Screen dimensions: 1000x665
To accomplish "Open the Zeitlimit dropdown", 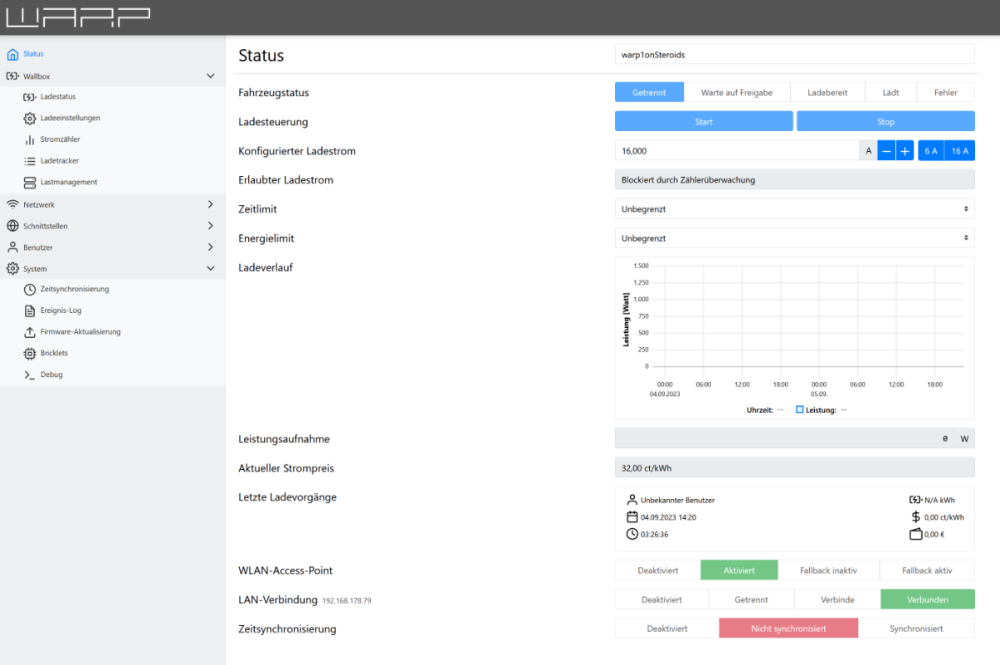I will (x=794, y=209).
